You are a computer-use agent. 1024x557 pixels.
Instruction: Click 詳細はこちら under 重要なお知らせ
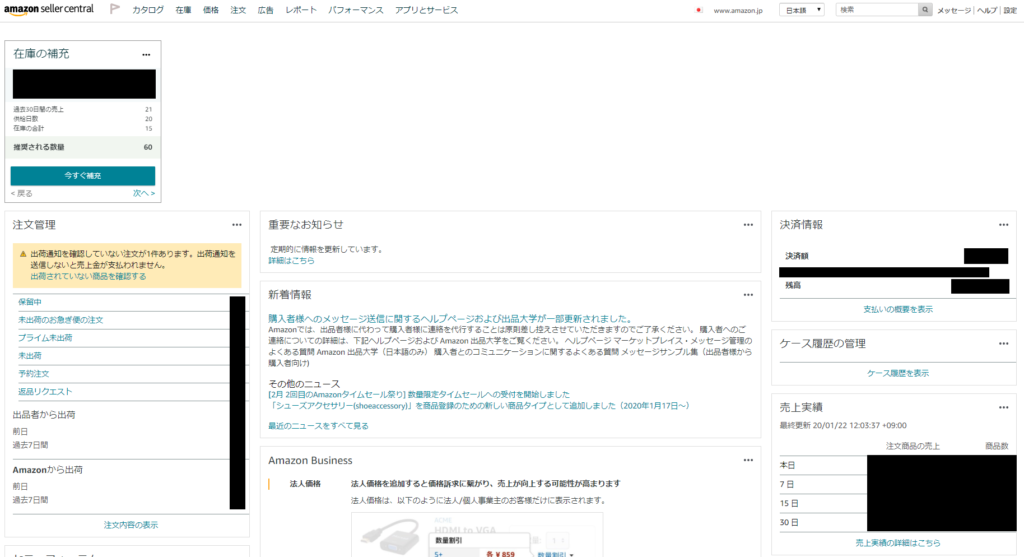click(x=291, y=261)
